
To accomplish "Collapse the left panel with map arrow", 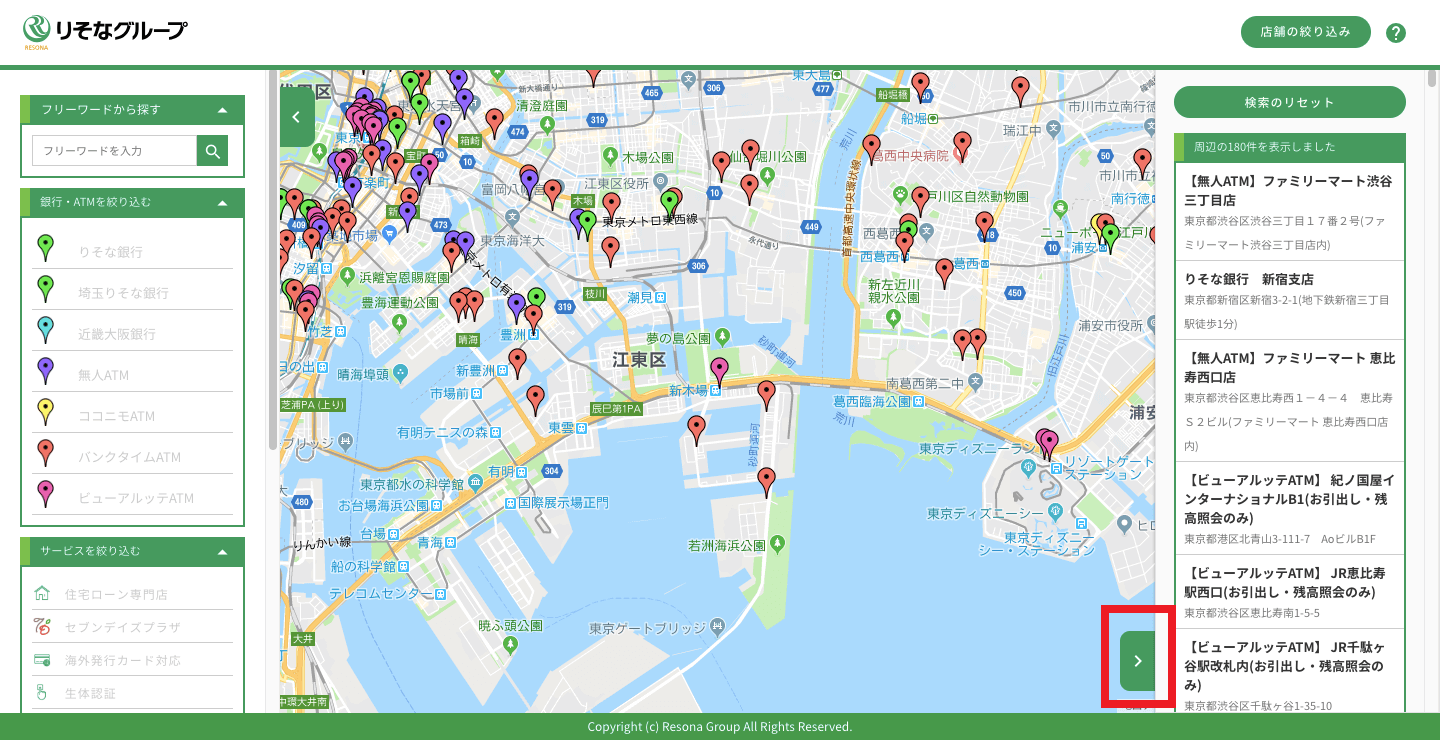I will point(297,117).
